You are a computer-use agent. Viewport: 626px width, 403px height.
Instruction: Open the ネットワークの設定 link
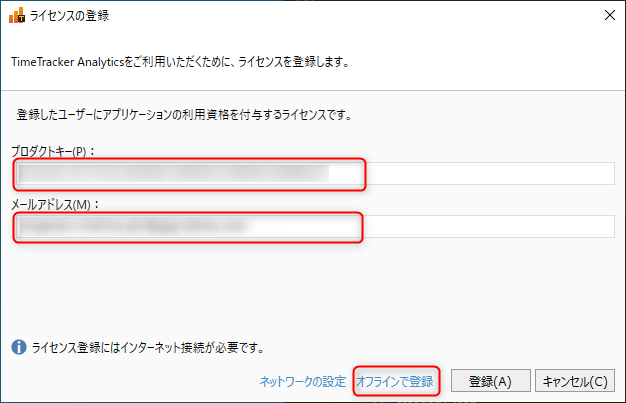pyautogui.click(x=302, y=381)
